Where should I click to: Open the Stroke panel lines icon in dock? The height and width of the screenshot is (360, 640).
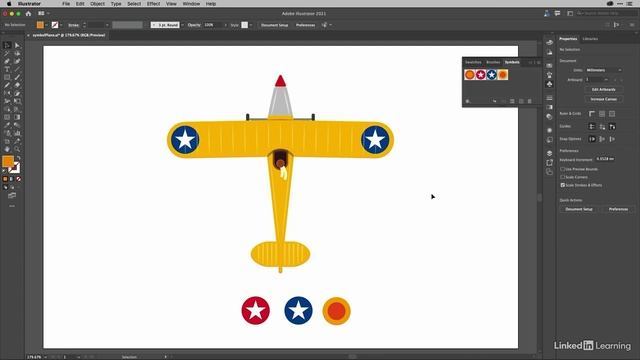pos(549,98)
